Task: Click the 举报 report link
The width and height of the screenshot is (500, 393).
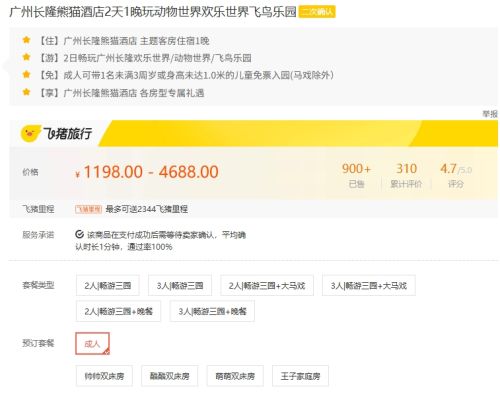Action: pos(490,114)
